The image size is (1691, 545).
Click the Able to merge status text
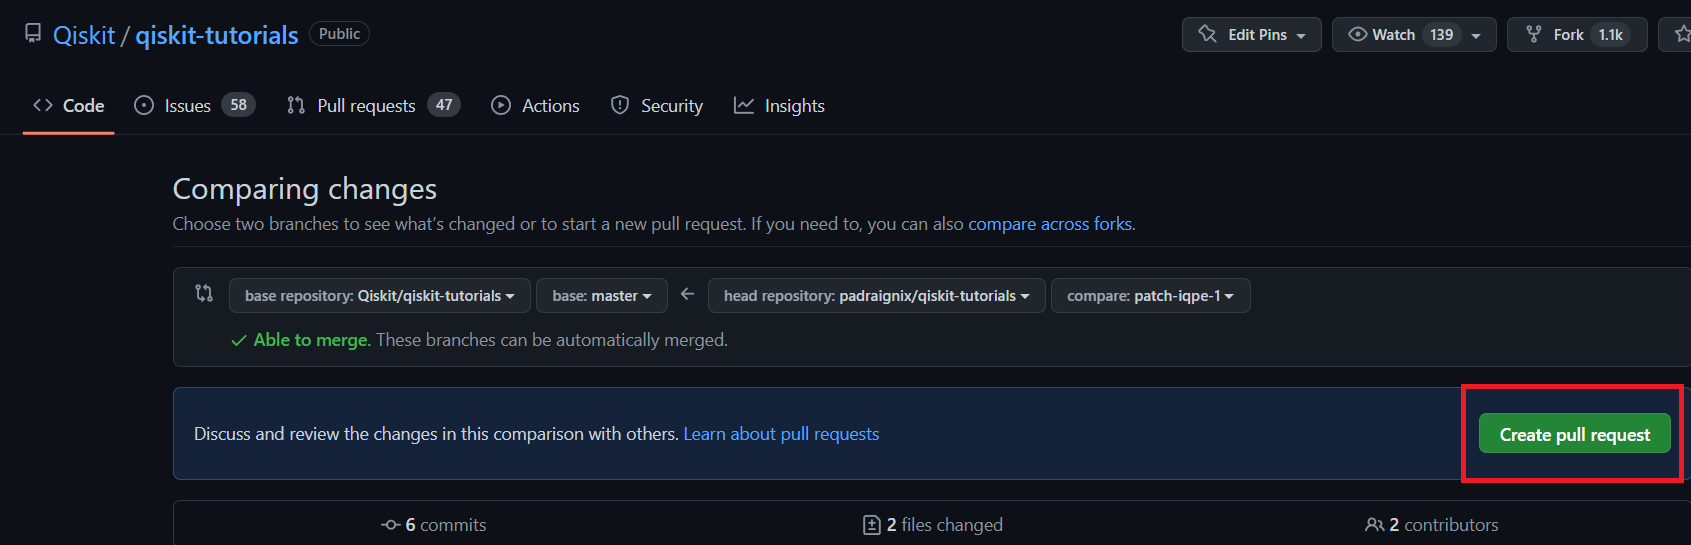(x=312, y=340)
